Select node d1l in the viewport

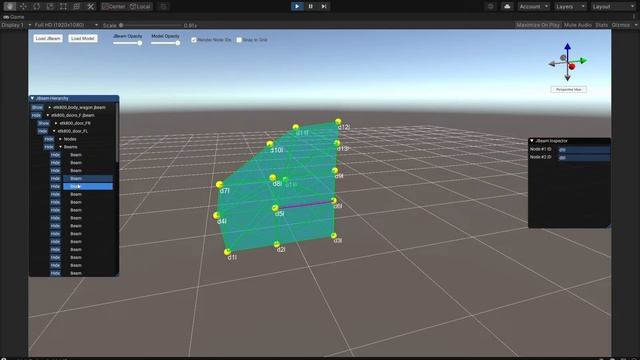point(227,252)
